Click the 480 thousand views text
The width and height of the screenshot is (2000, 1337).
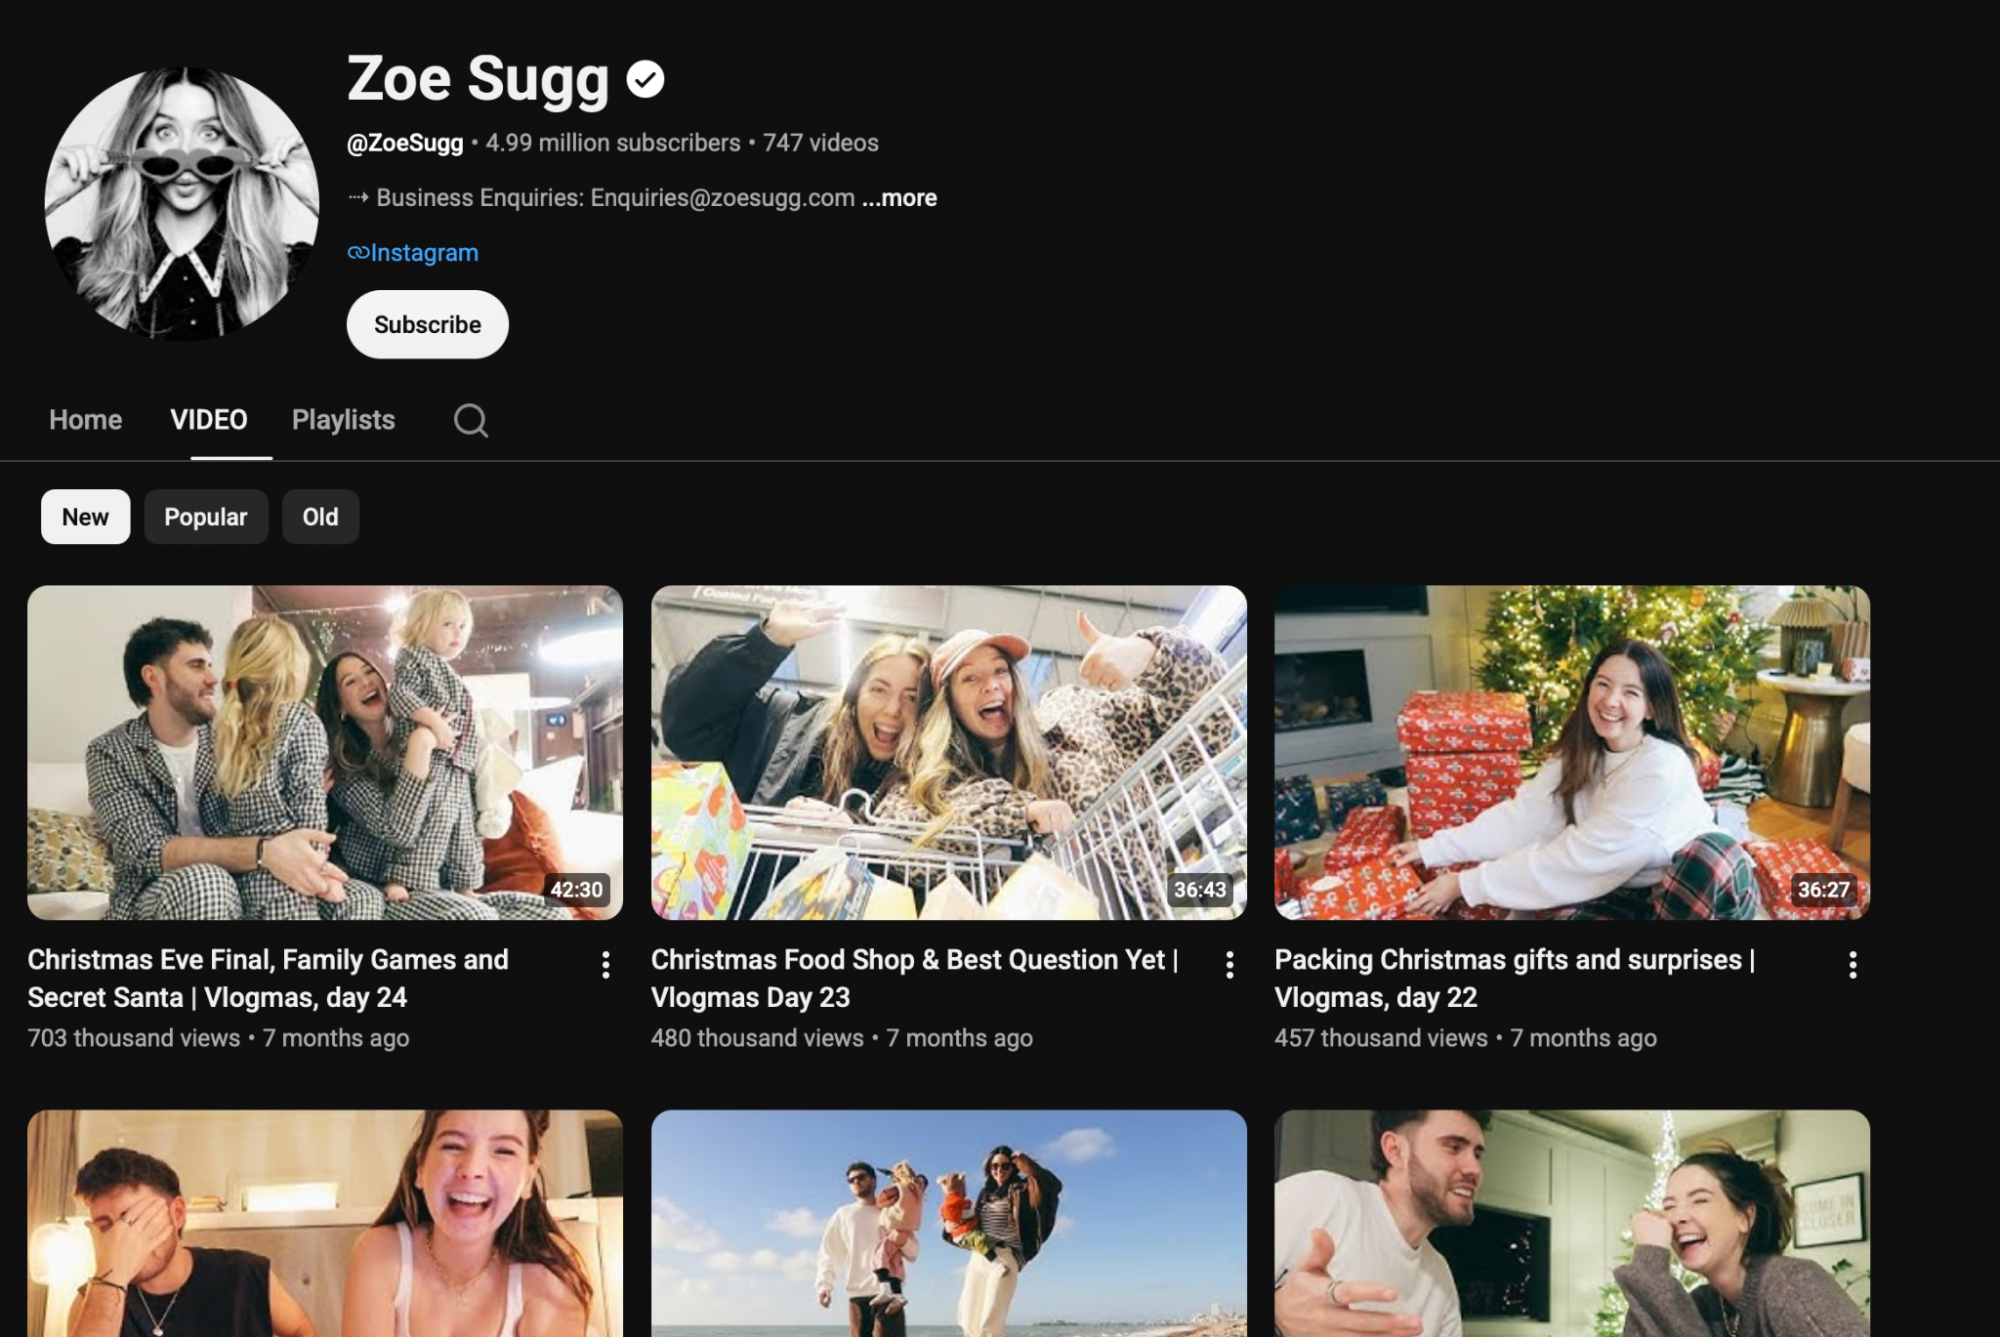757,1038
